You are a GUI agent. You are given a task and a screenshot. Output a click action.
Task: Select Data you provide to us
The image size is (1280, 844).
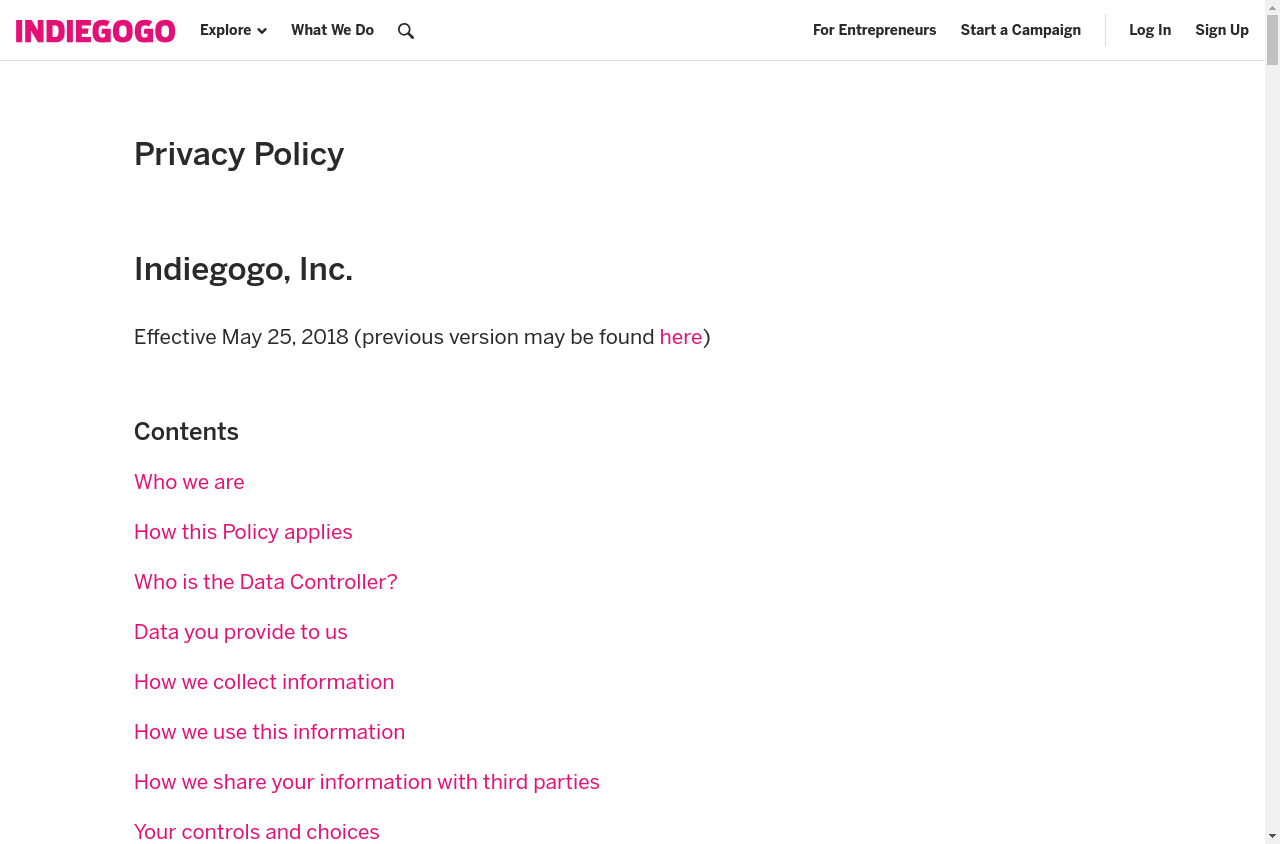pos(241,632)
